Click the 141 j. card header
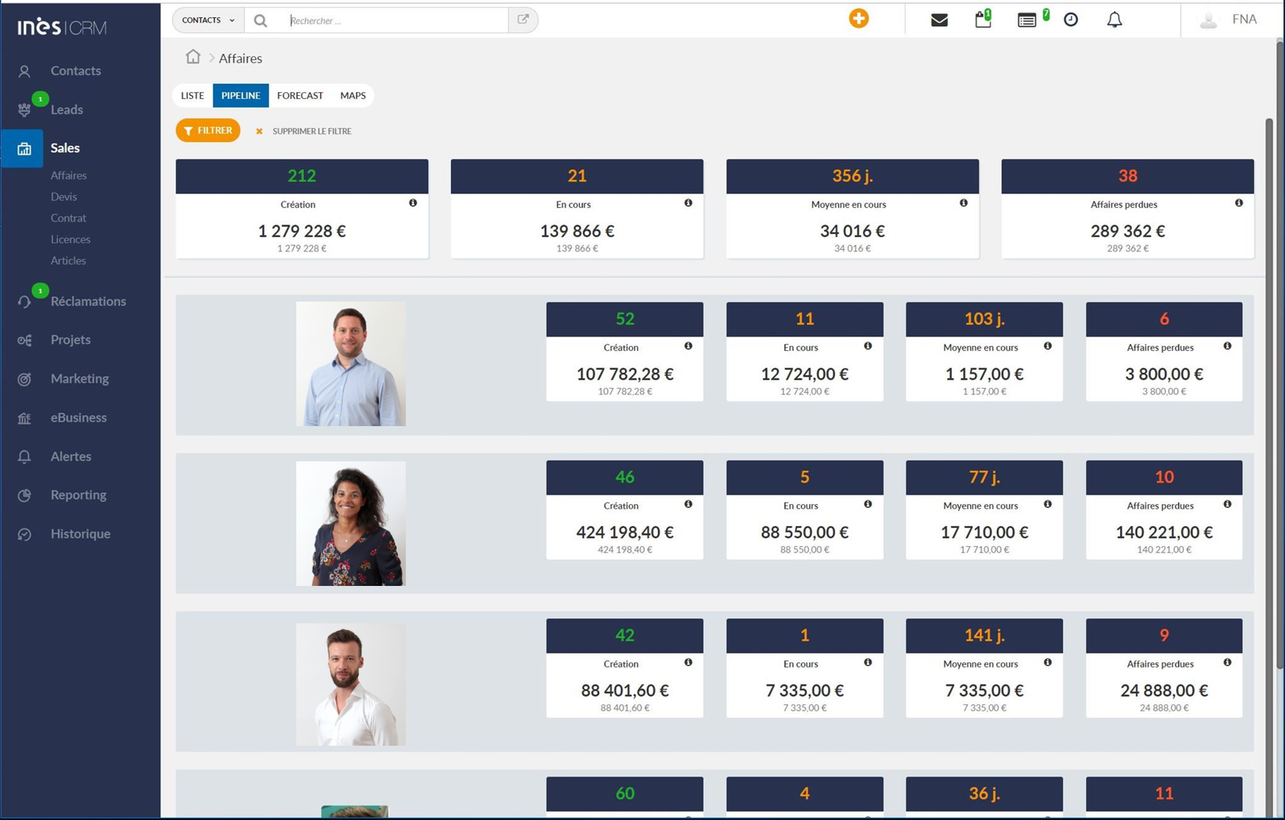 [x=984, y=635]
